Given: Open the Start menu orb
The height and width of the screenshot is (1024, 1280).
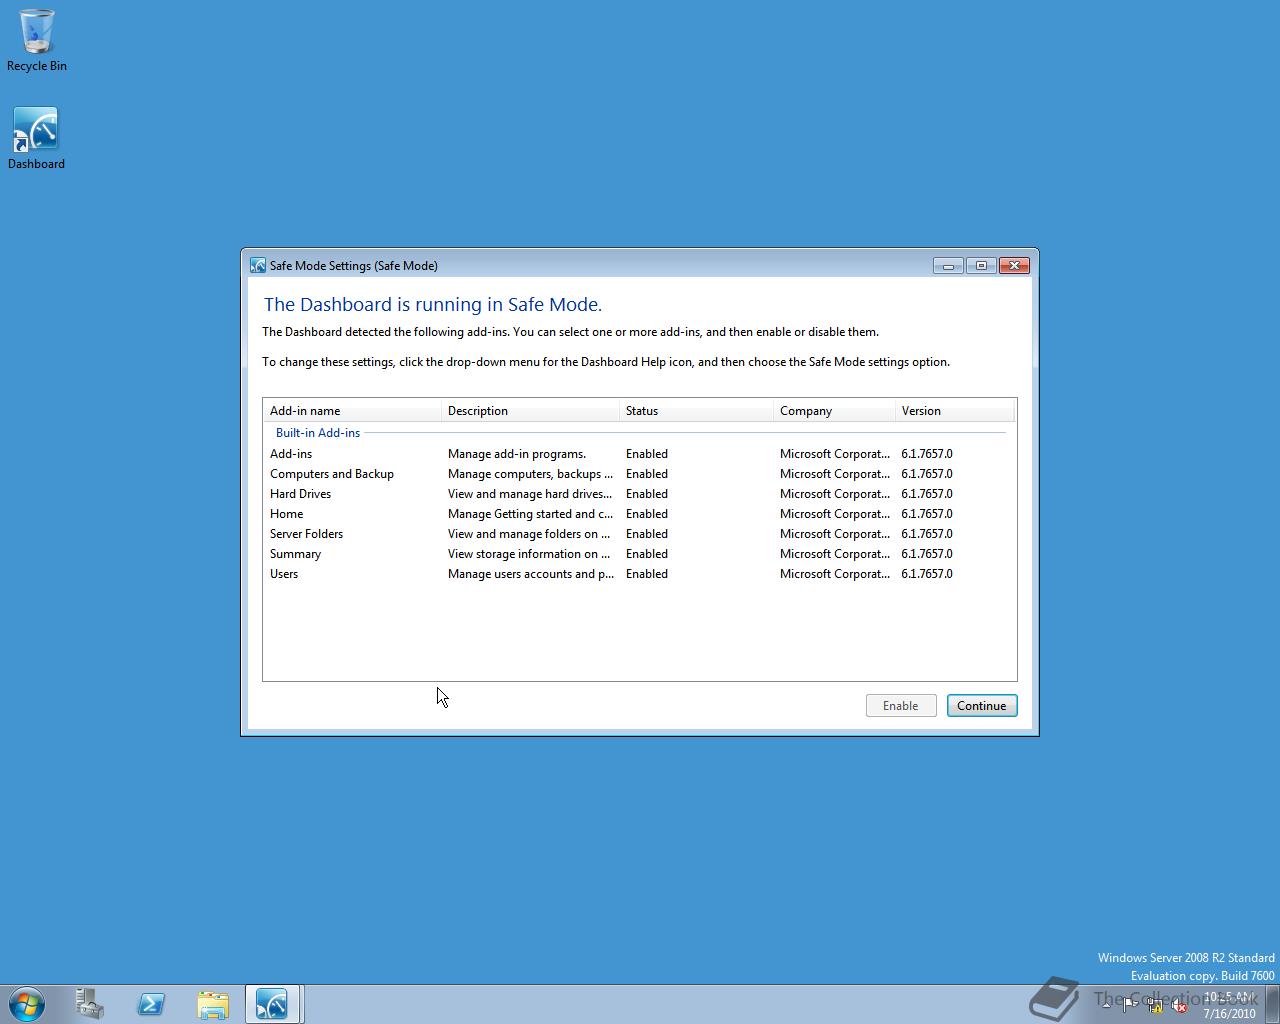Looking at the screenshot, I should click(x=27, y=1003).
